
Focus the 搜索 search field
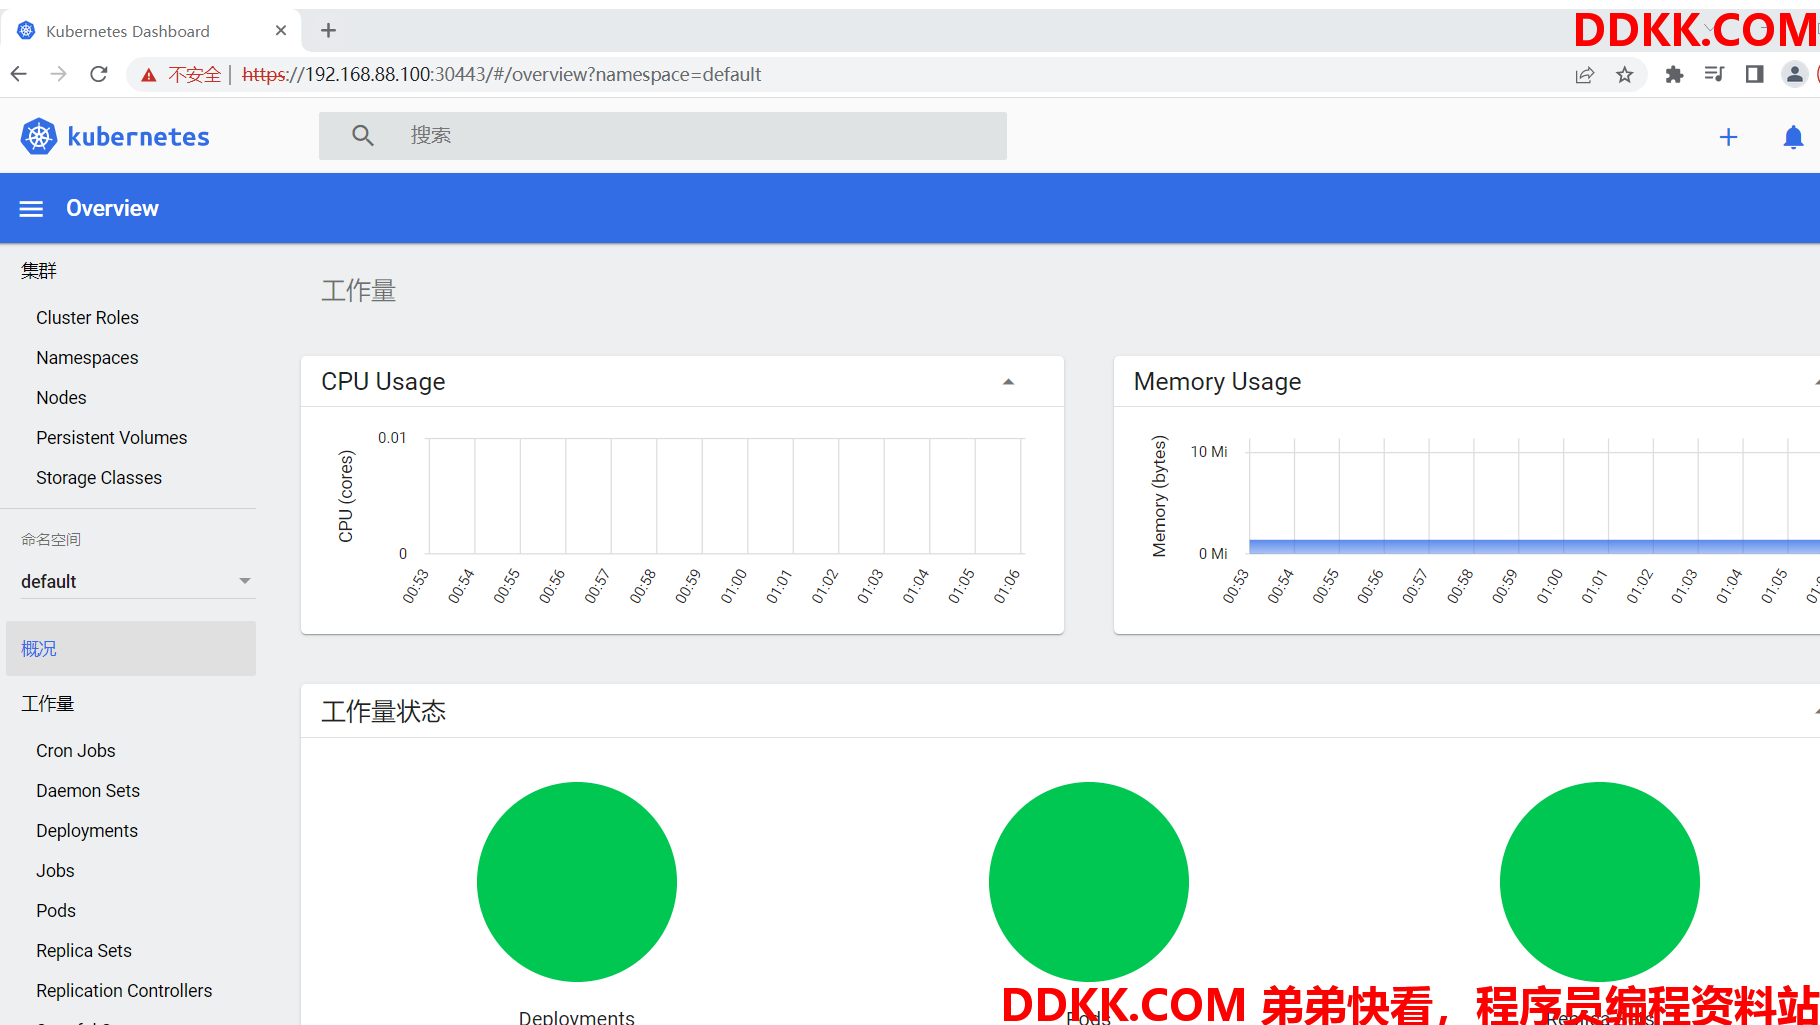[663, 136]
